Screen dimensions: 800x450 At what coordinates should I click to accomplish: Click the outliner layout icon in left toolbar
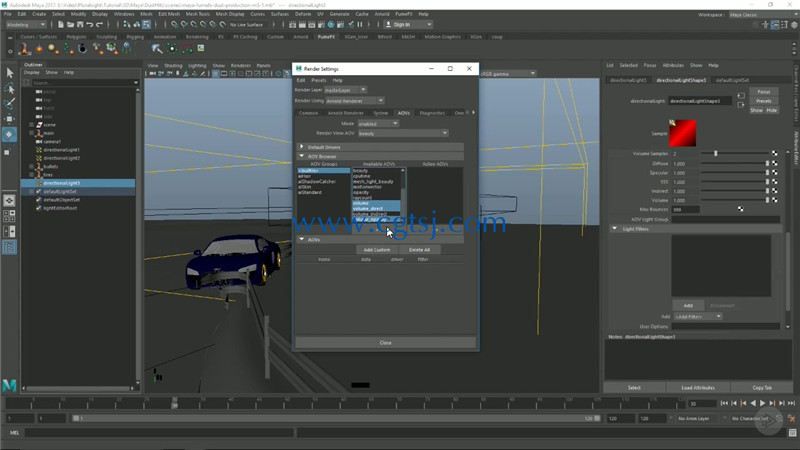(9, 247)
